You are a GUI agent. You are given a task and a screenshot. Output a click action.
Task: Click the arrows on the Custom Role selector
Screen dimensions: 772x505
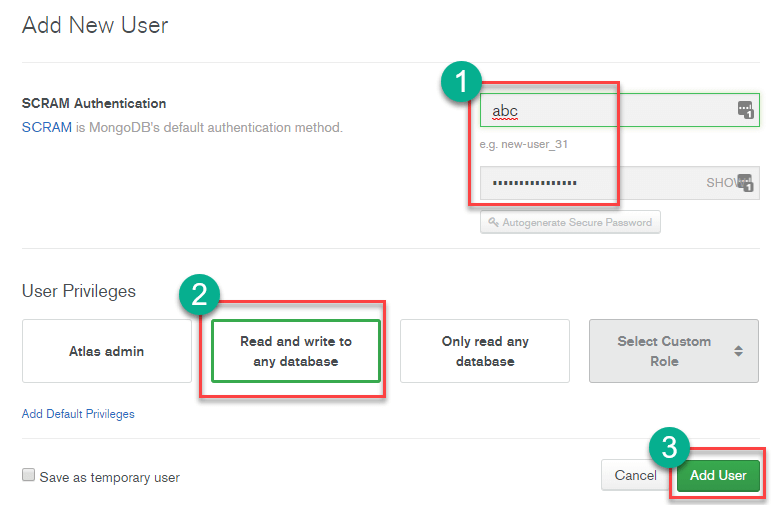coord(738,351)
